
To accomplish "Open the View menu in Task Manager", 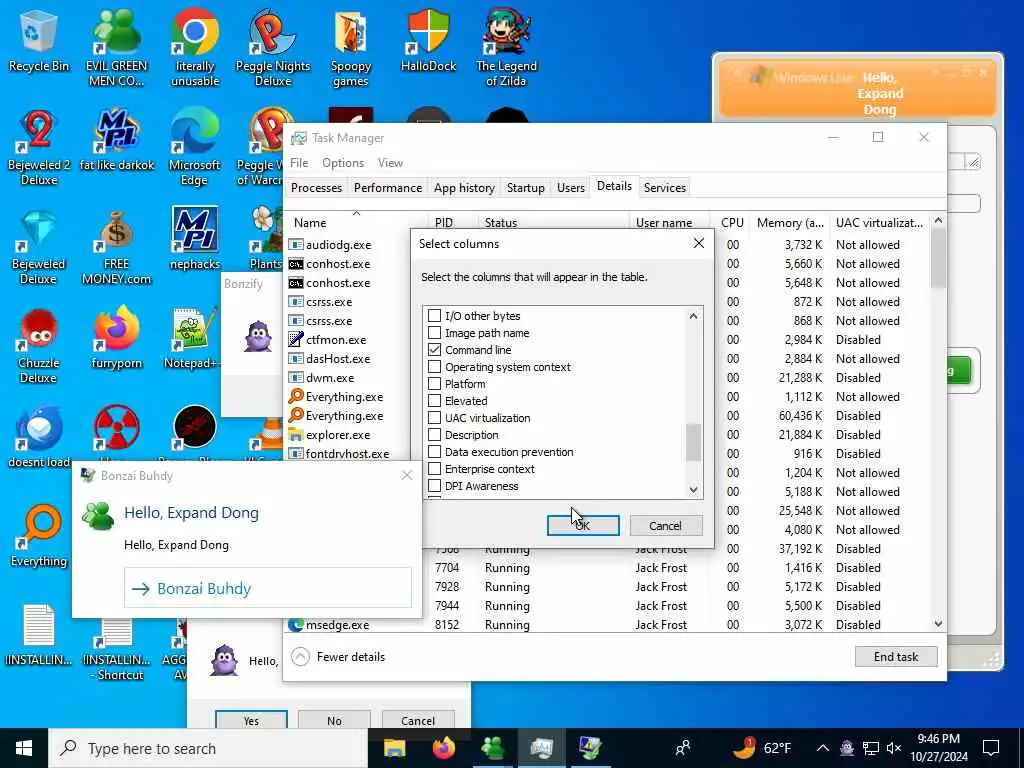I will pos(390,163).
